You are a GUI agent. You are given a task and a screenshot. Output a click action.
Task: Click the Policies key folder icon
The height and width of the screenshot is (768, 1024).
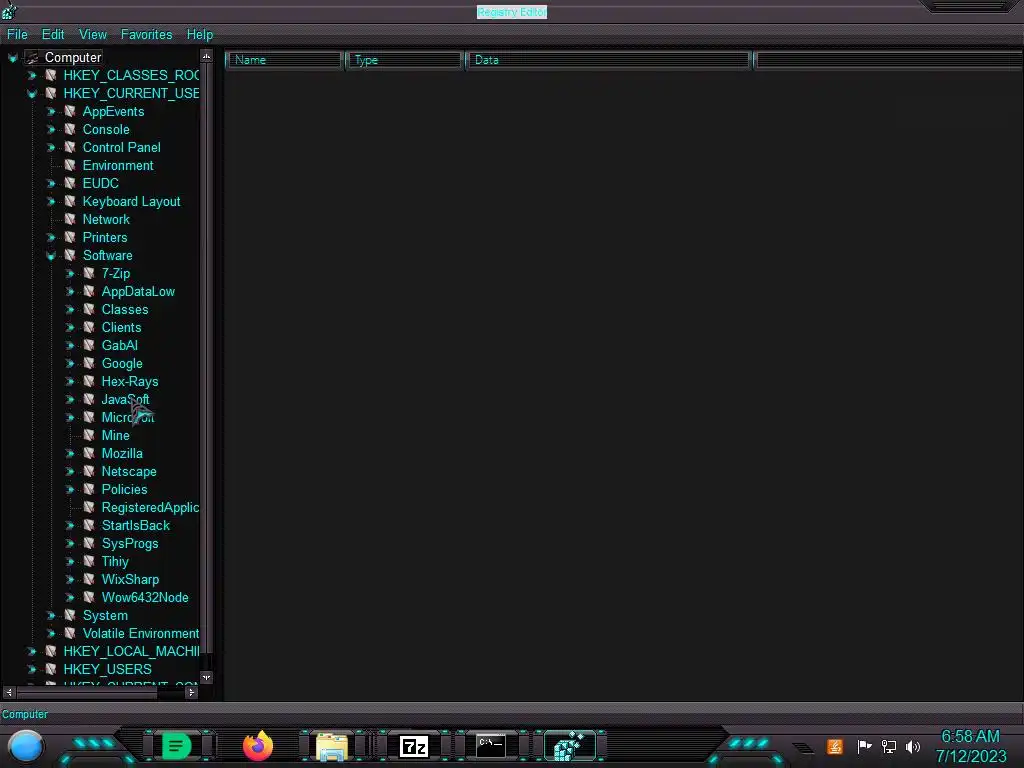(x=89, y=489)
